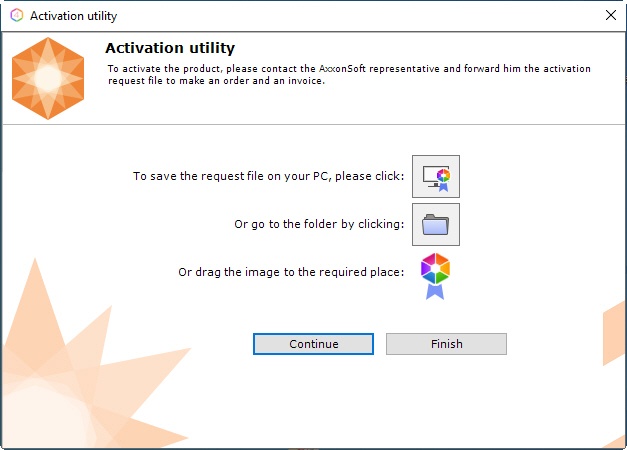This screenshot has height=450, width=627.
Task: Click the bold Activation utility heading
Action: [170, 48]
